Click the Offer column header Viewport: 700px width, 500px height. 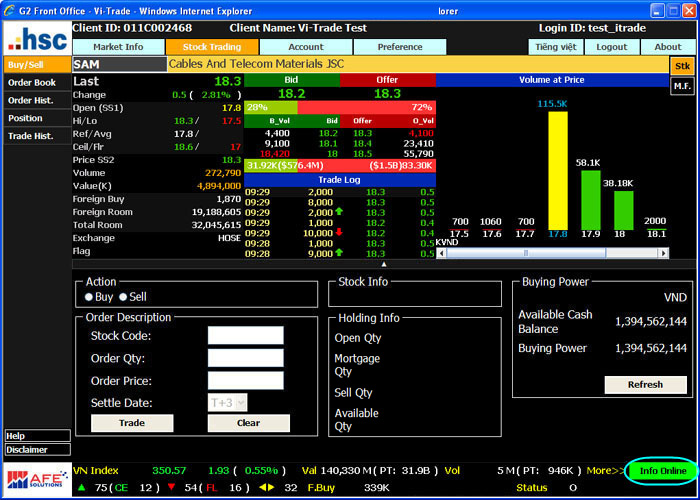tap(387, 80)
